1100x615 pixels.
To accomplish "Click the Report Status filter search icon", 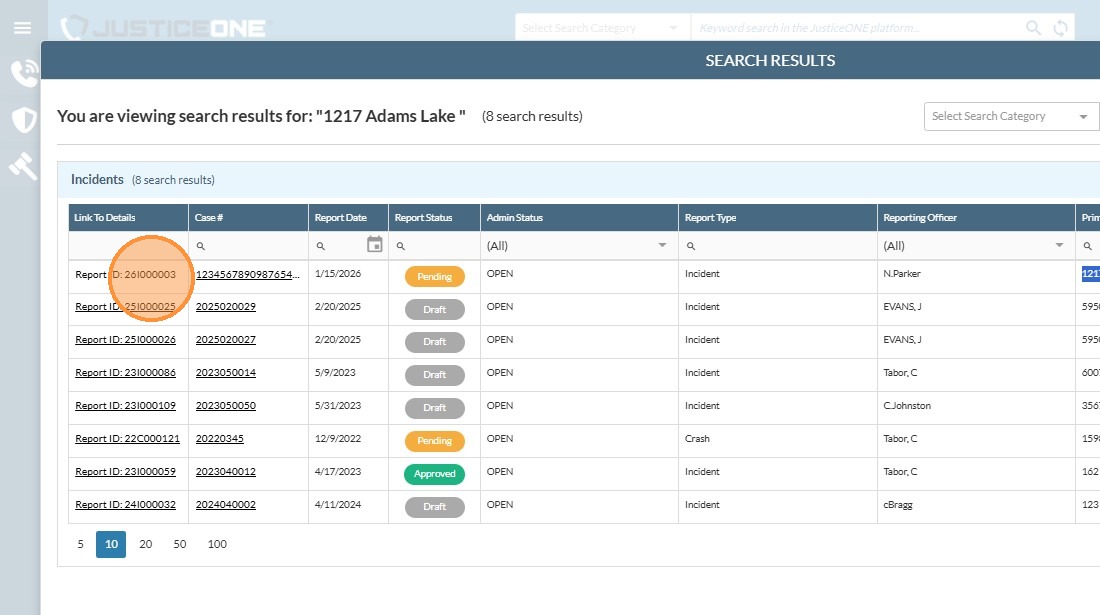I will click(401, 246).
